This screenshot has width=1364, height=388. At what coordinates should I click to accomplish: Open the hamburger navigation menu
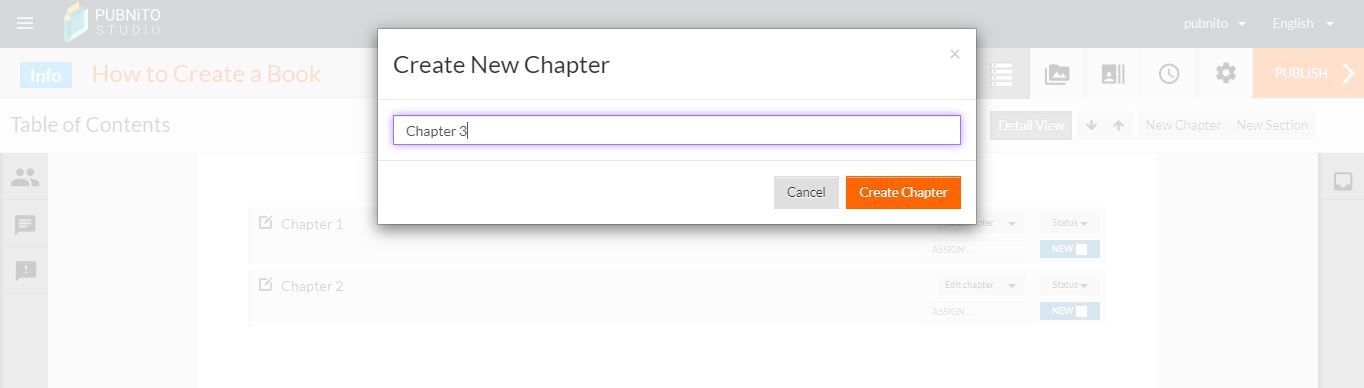(x=25, y=23)
